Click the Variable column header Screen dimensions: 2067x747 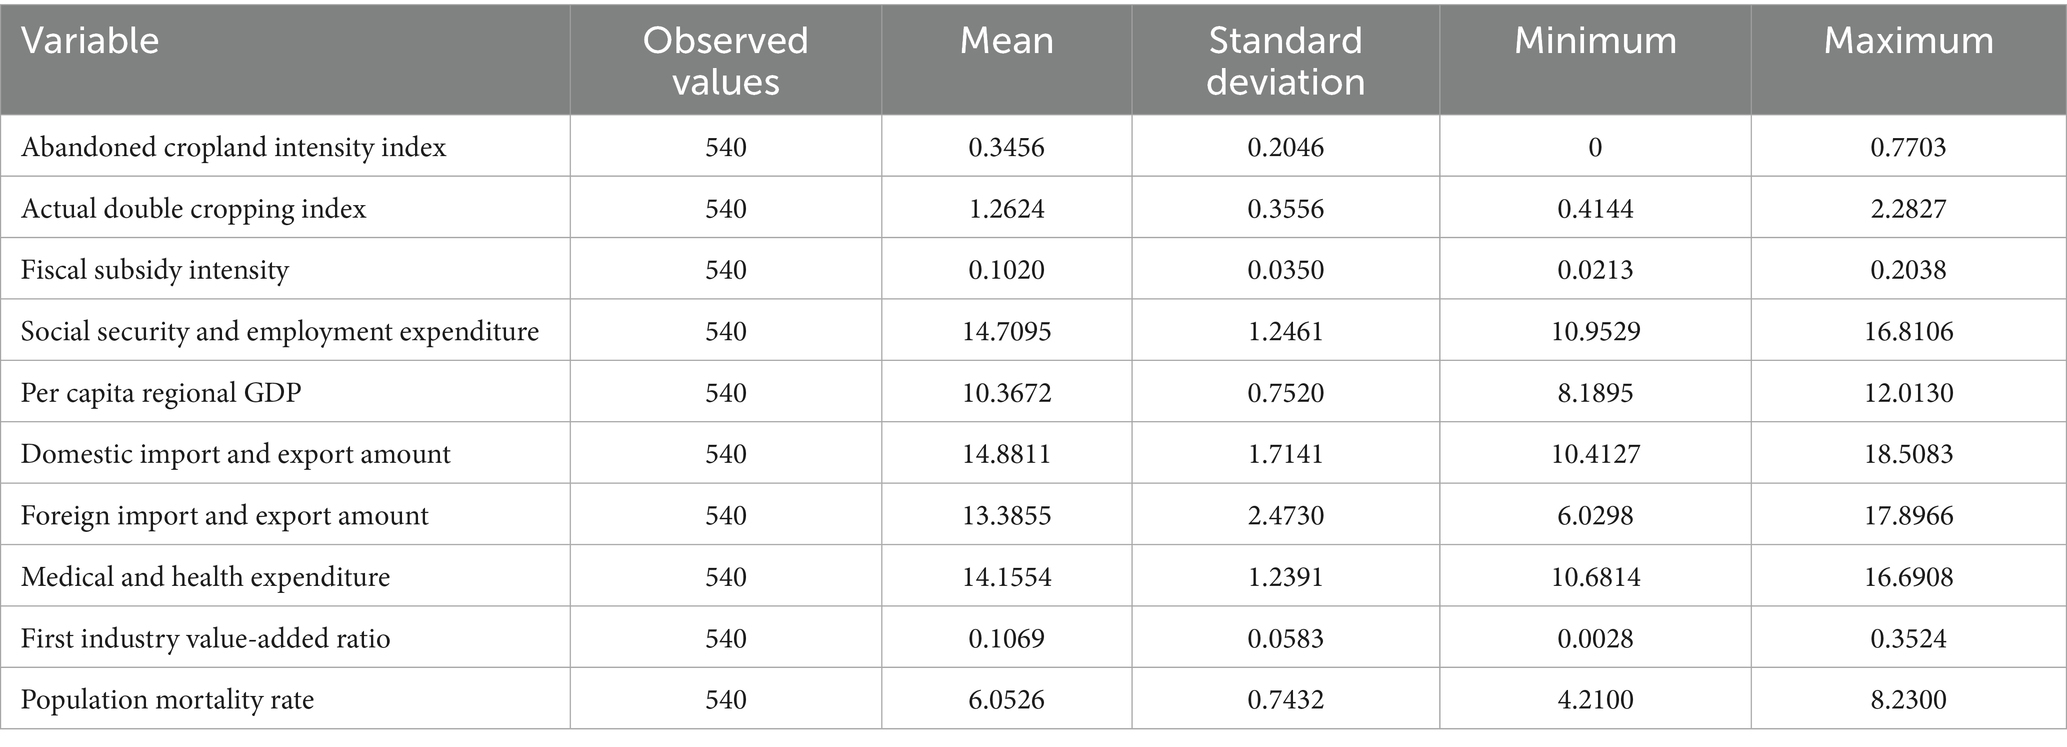coord(90,41)
